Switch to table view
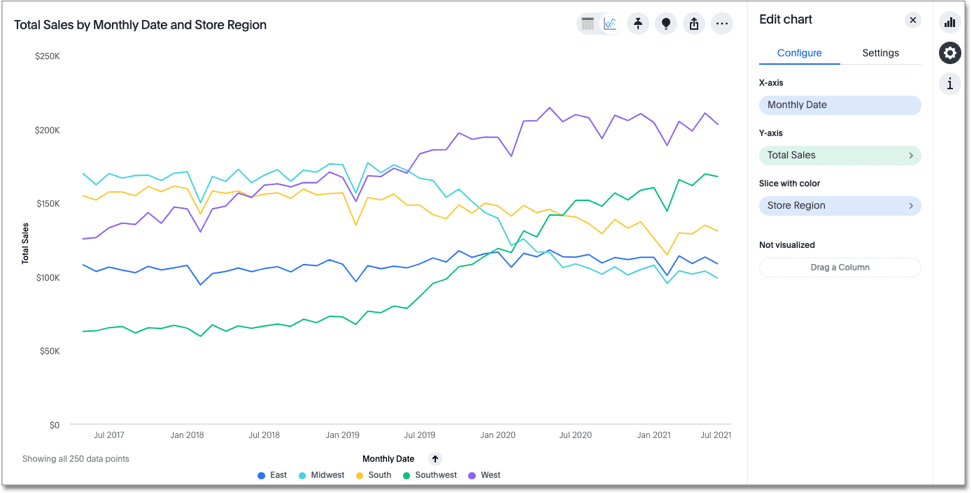Screen dimensions: 971x493 tap(588, 24)
